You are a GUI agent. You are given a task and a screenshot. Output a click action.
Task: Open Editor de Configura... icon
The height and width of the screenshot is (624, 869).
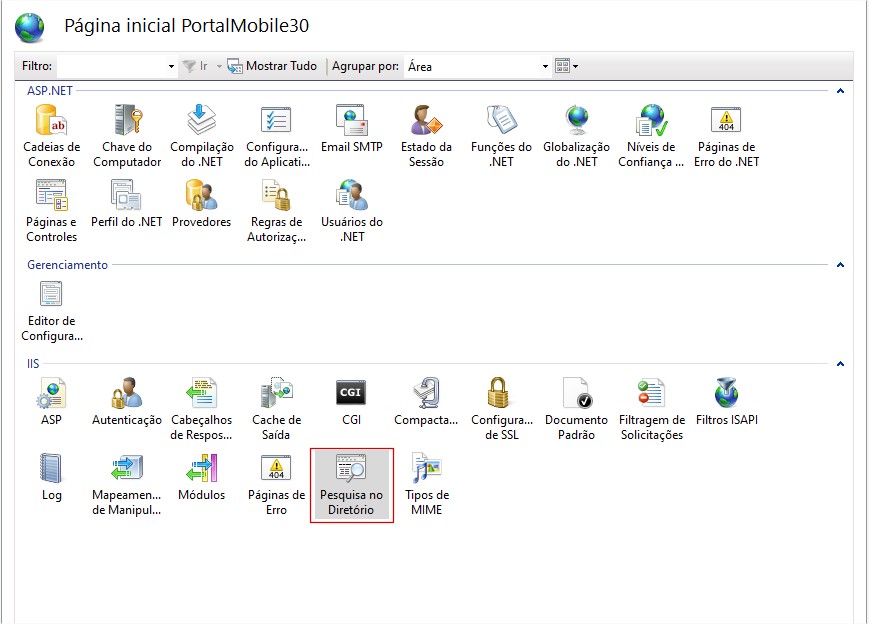(x=52, y=311)
